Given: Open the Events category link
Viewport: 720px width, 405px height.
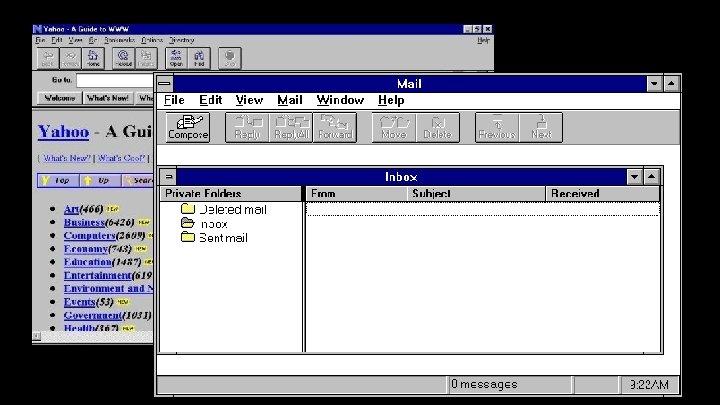Looking at the screenshot, I should [79, 302].
